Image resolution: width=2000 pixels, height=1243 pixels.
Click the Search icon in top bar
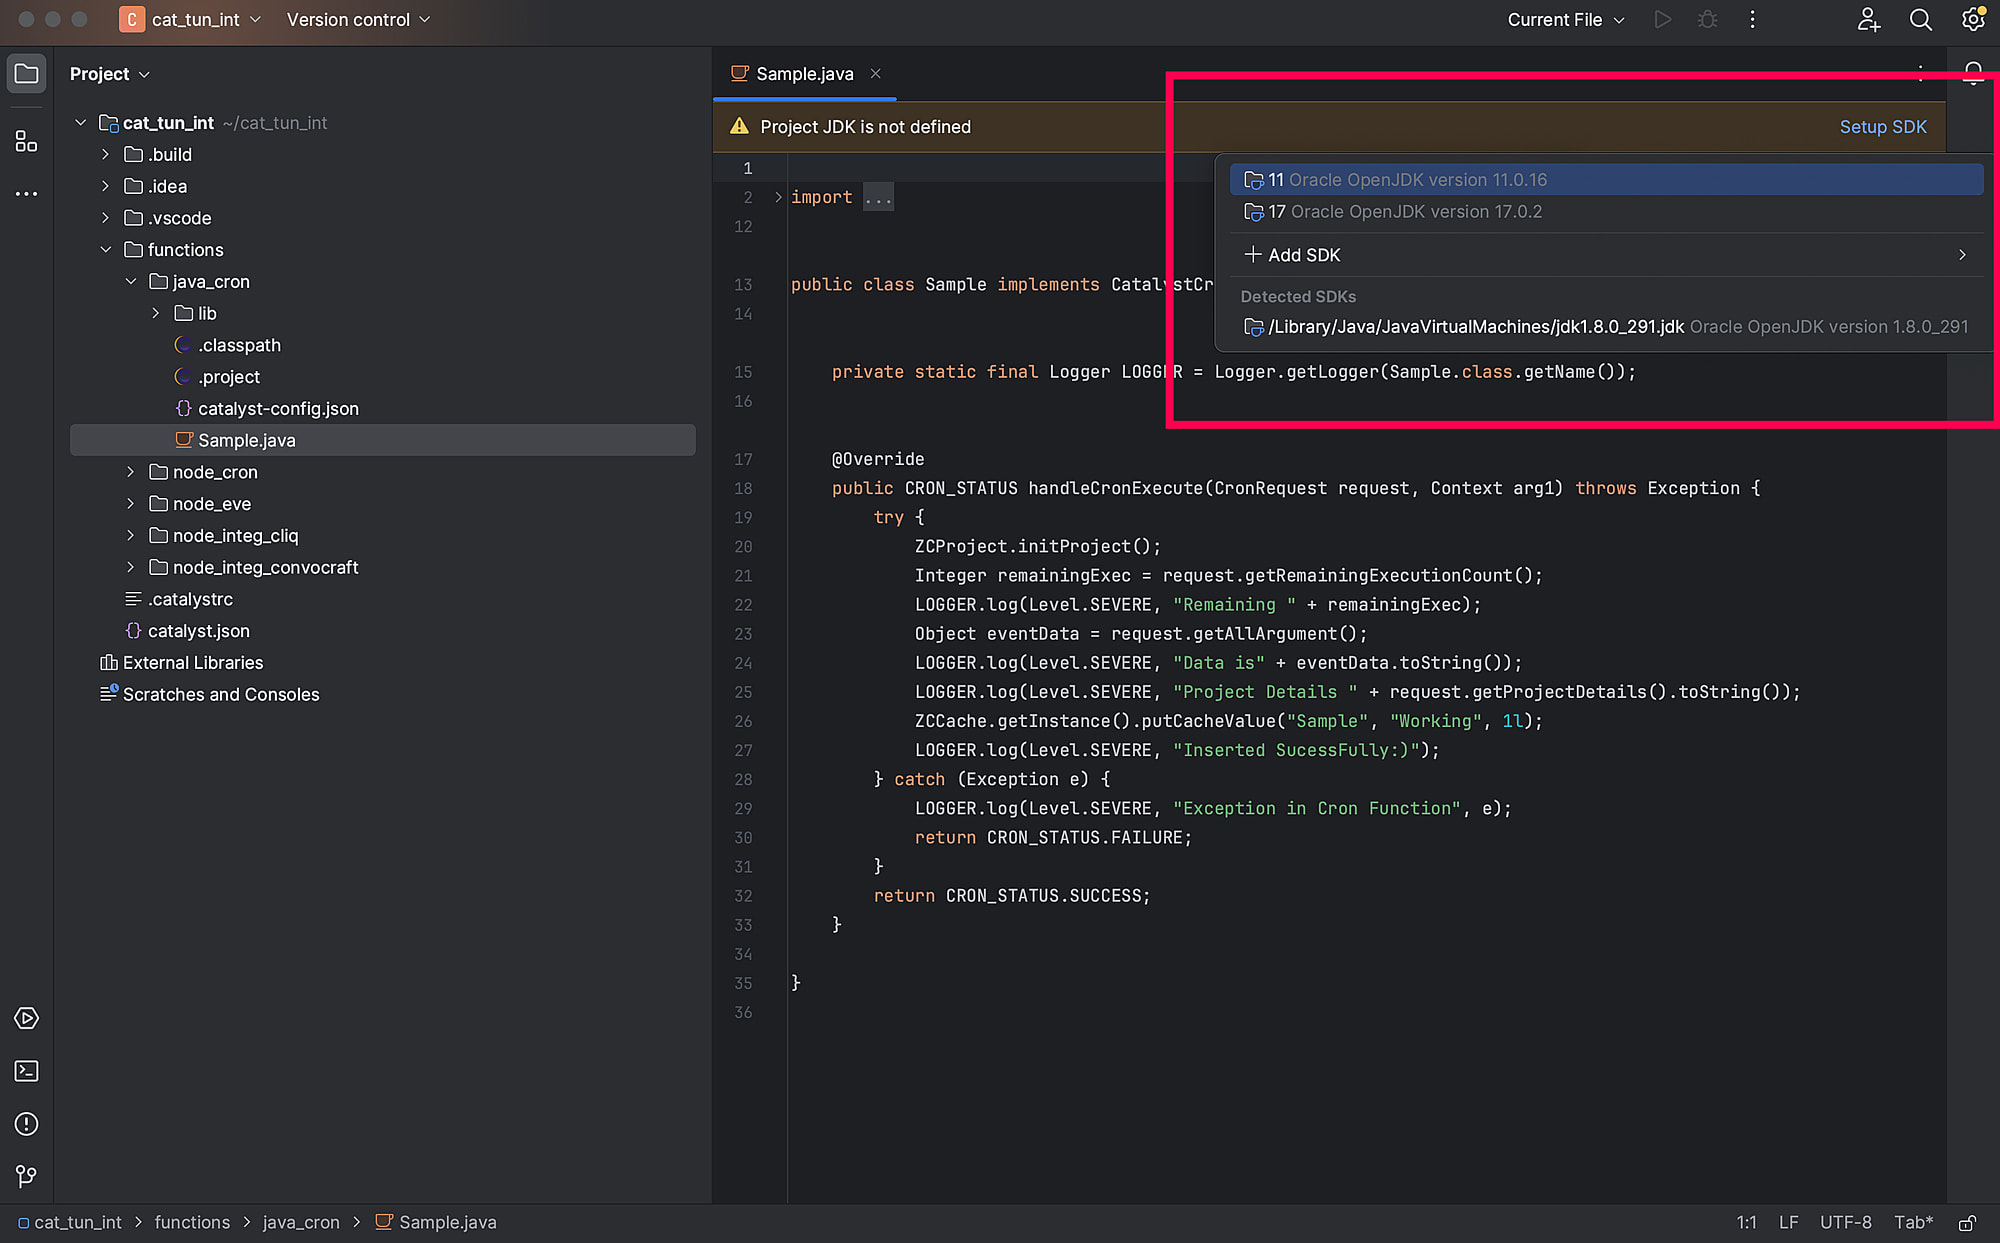click(x=1920, y=20)
